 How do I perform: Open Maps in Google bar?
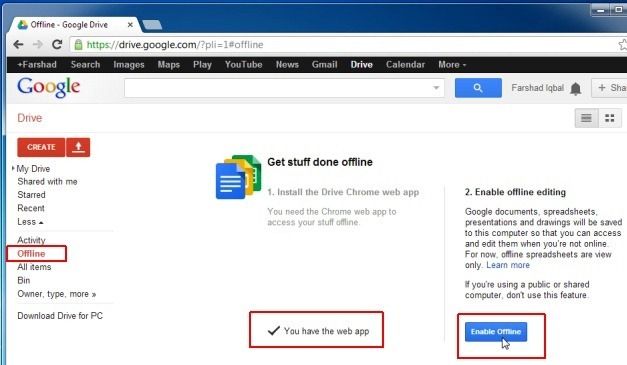tap(168, 64)
